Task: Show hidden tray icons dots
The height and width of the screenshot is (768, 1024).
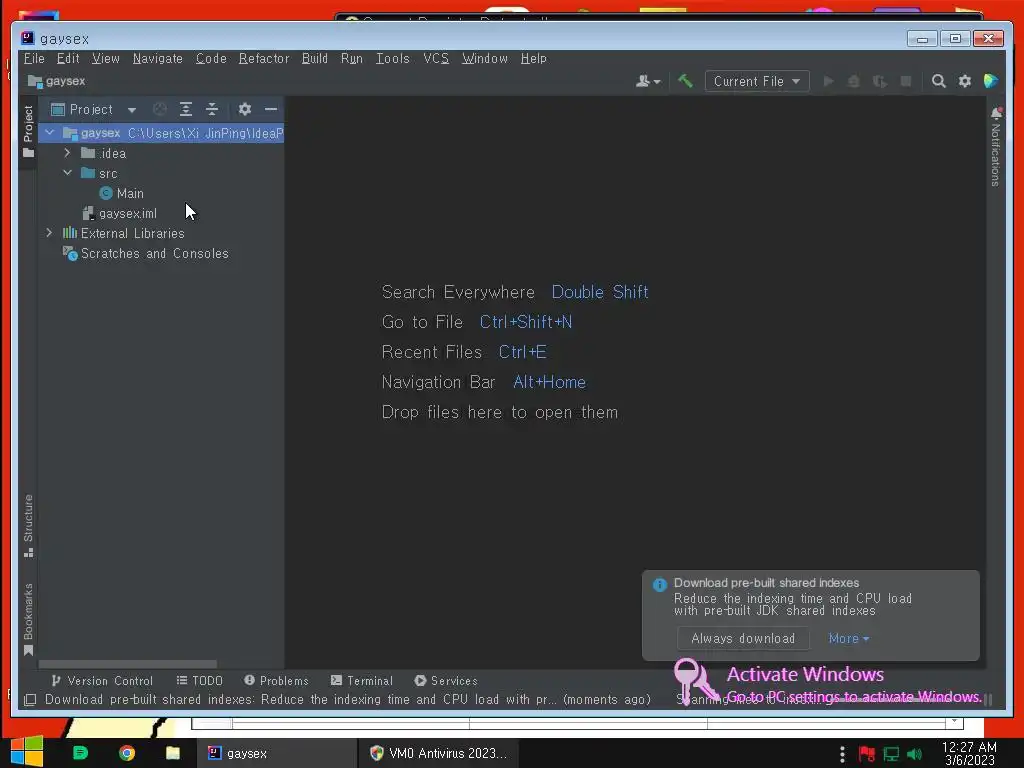Action: click(842, 754)
